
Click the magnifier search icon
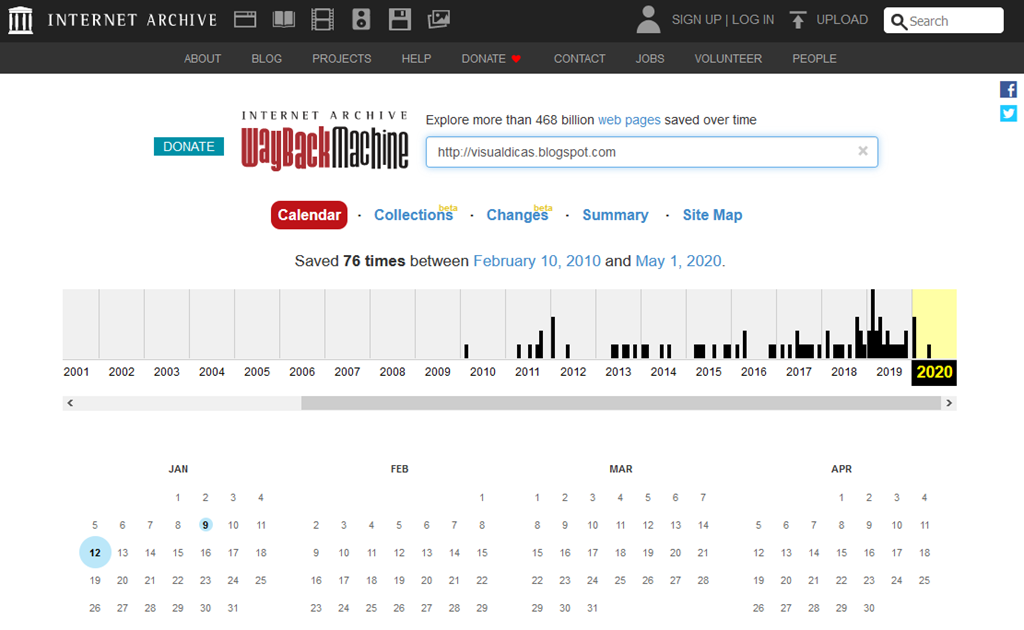(899, 22)
